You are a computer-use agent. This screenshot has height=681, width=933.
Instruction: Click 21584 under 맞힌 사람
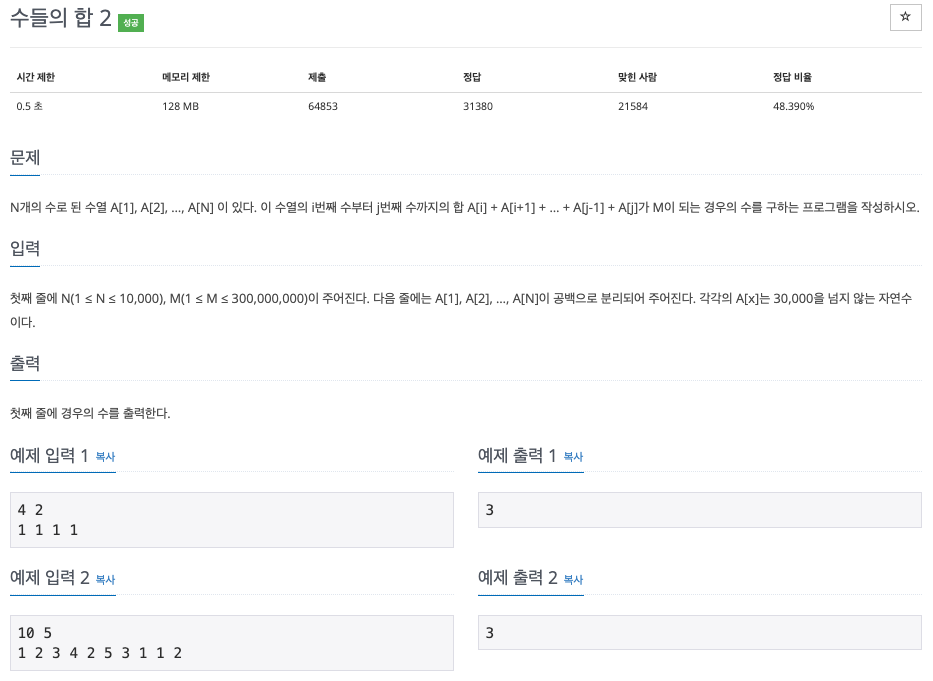(x=635, y=106)
